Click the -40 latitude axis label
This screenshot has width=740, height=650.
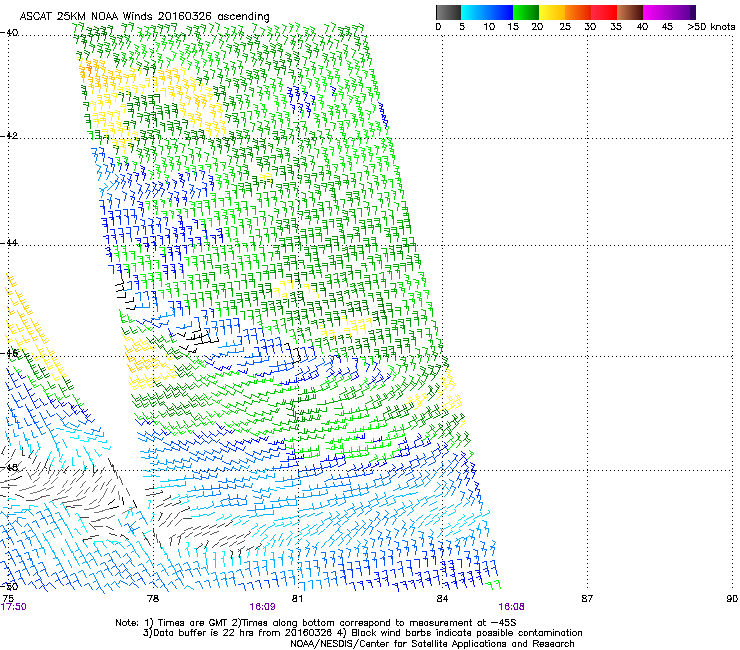click(9, 33)
